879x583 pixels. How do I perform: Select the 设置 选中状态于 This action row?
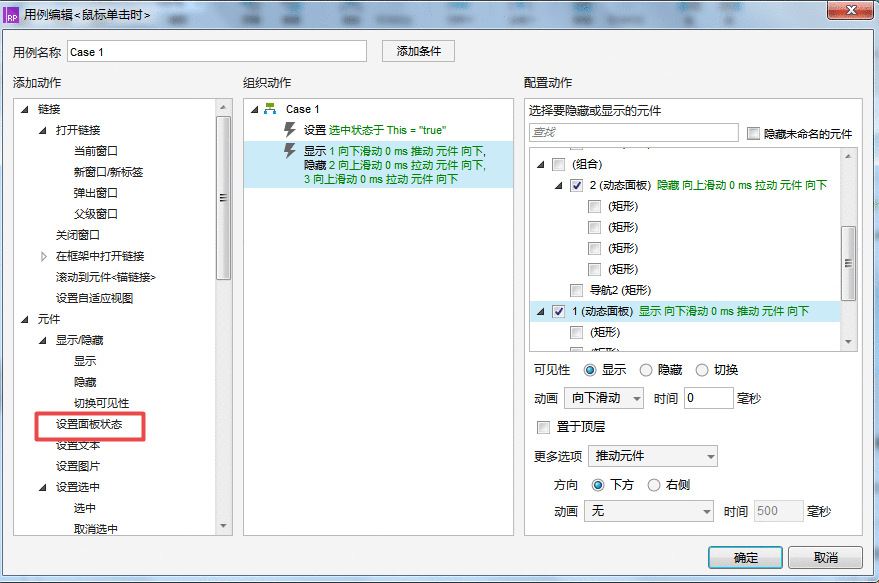(x=378, y=130)
